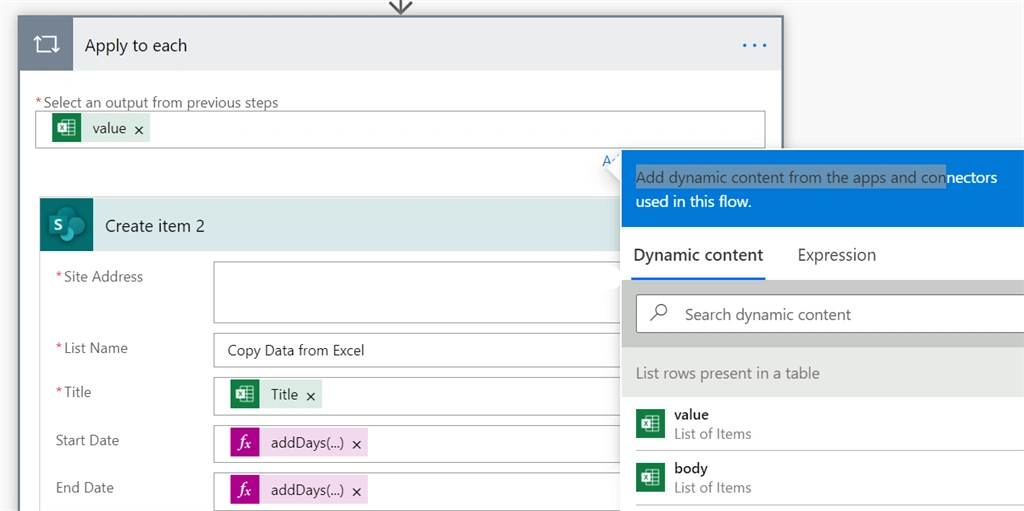
Task: Click the Apply to each loop icon
Action: [x=46, y=44]
